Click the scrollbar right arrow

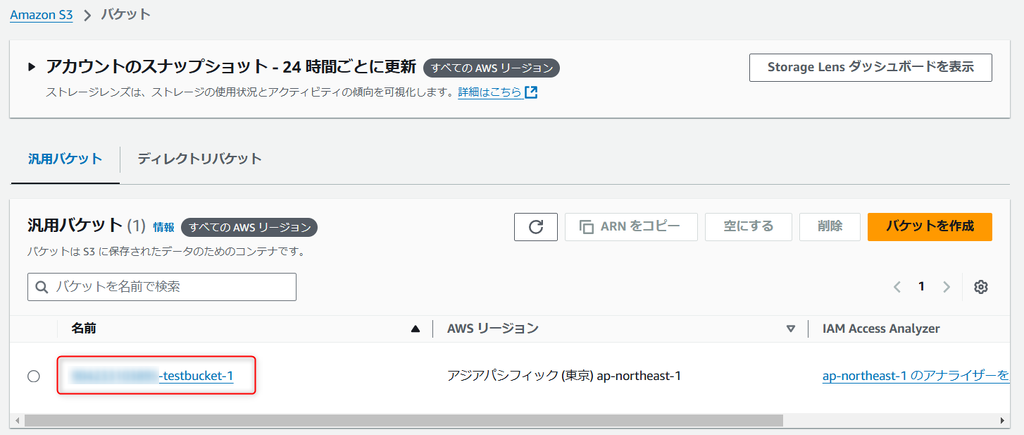tap(1002, 420)
